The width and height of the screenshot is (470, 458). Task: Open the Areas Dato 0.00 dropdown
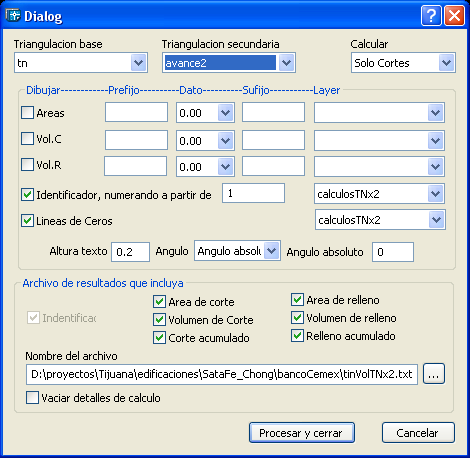coord(226,113)
